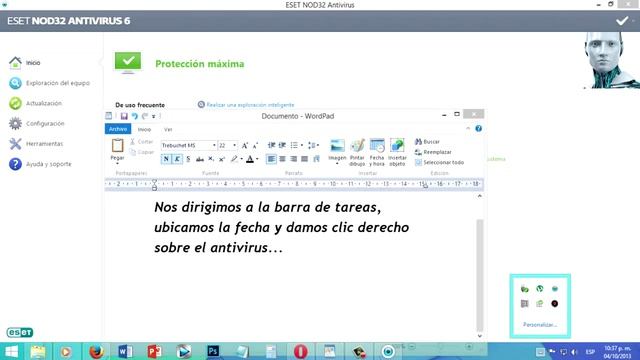Toggle superscript formatting in WordPad
The height and width of the screenshot is (360, 640).
pyautogui.click(x=222, y=159)
